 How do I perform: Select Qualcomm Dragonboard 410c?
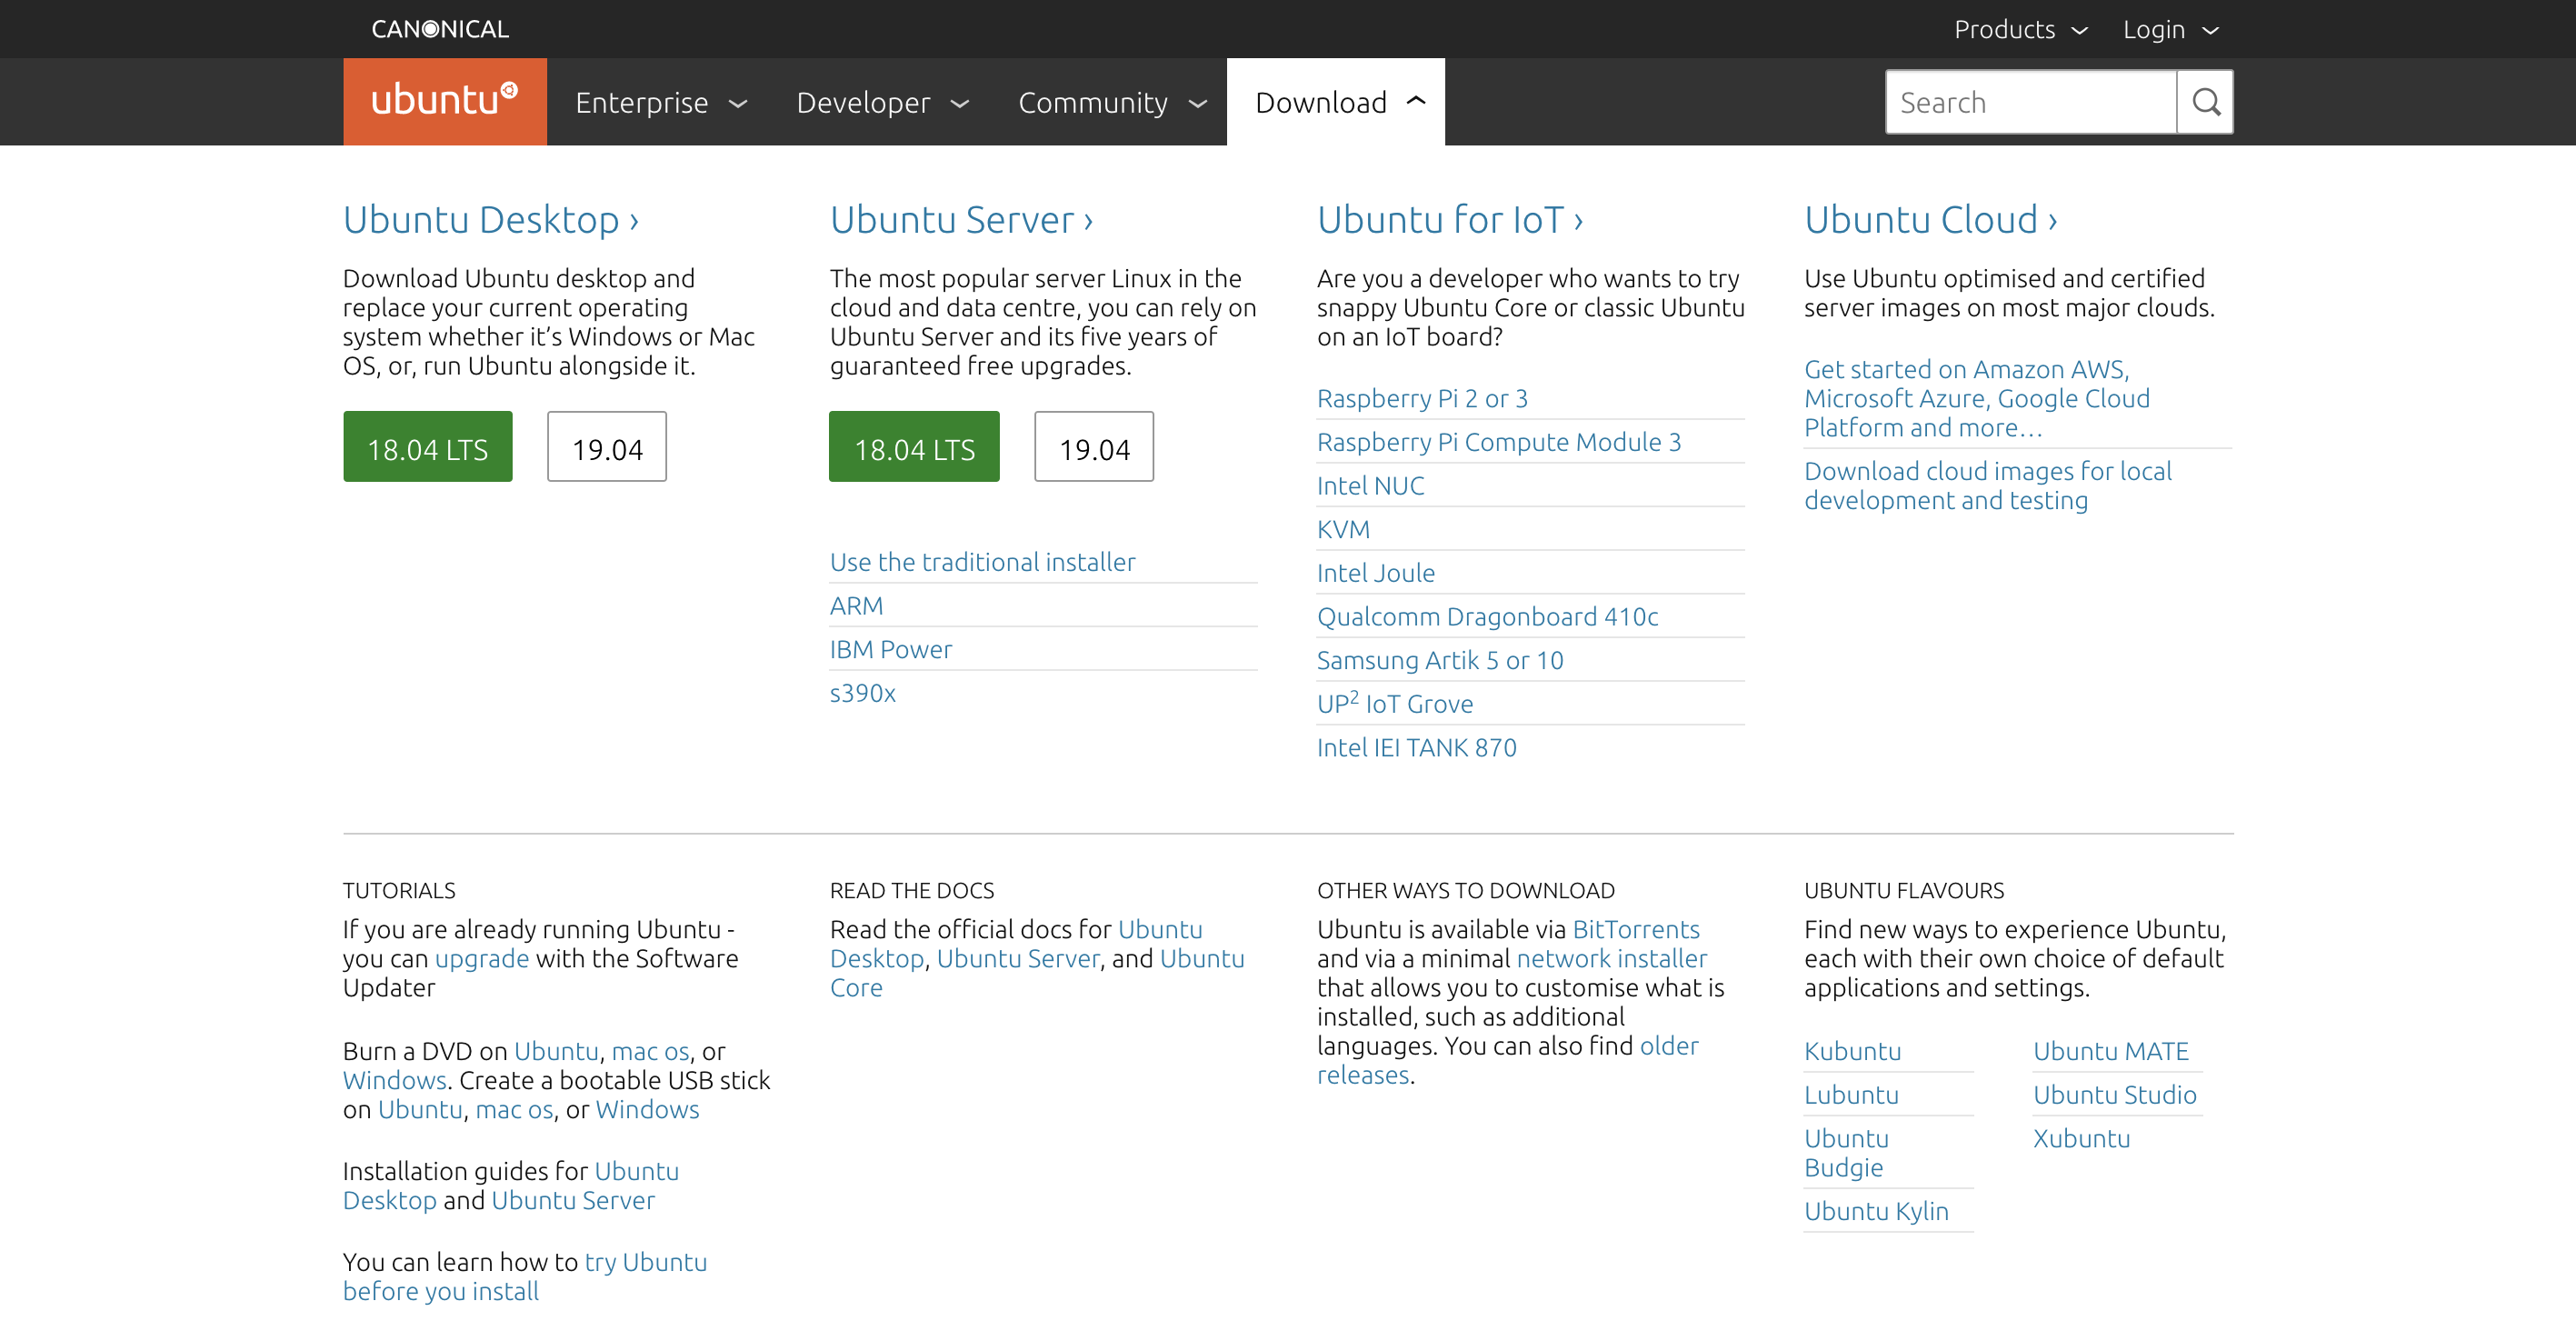tap(1487, 617)
